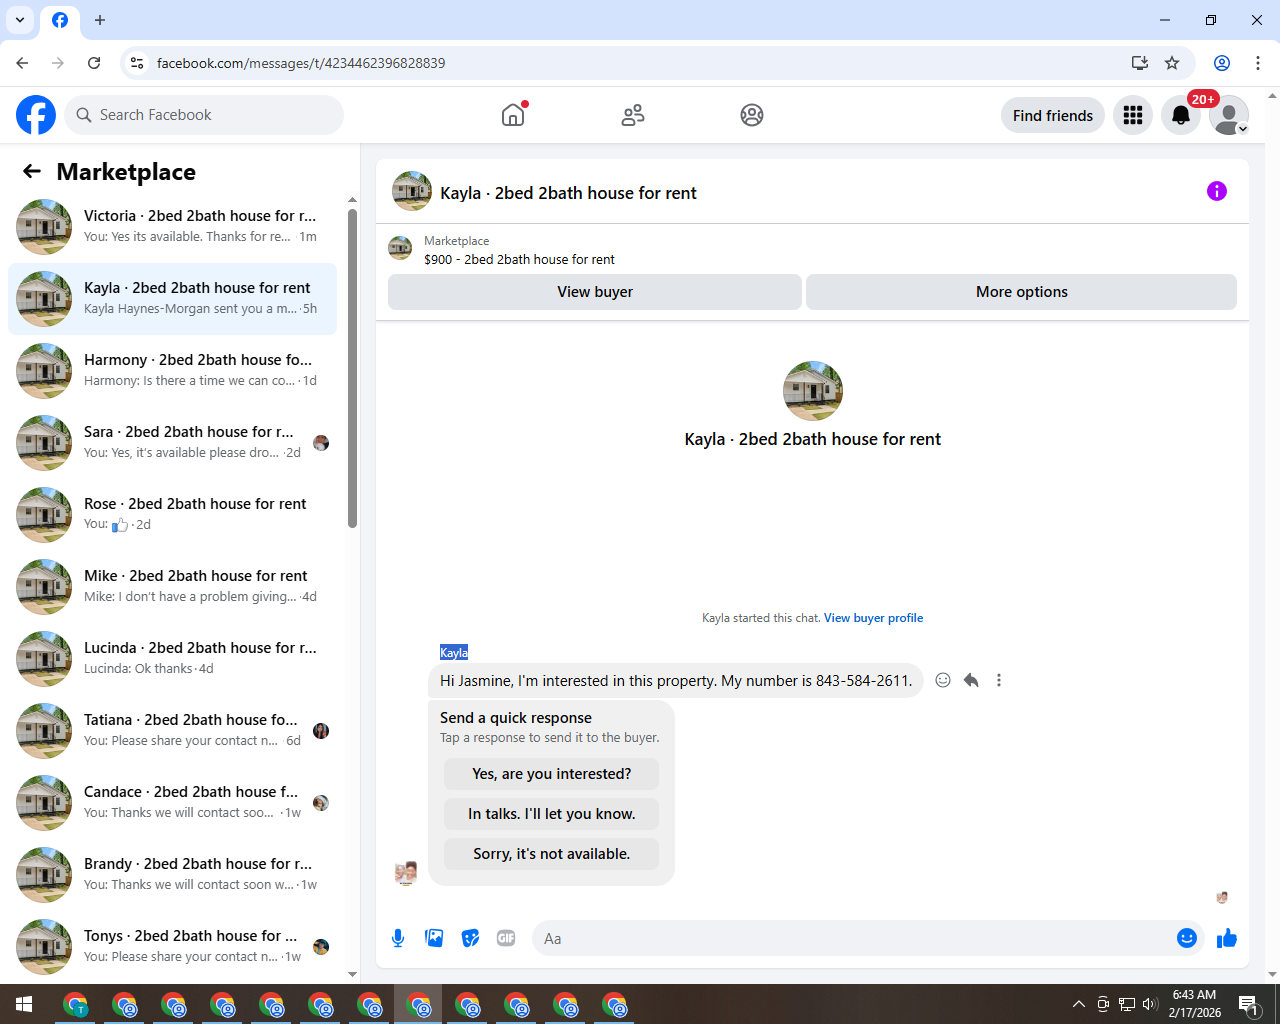
Task: Click the large listing thumbnail in chat
Action: pos(813,391)
